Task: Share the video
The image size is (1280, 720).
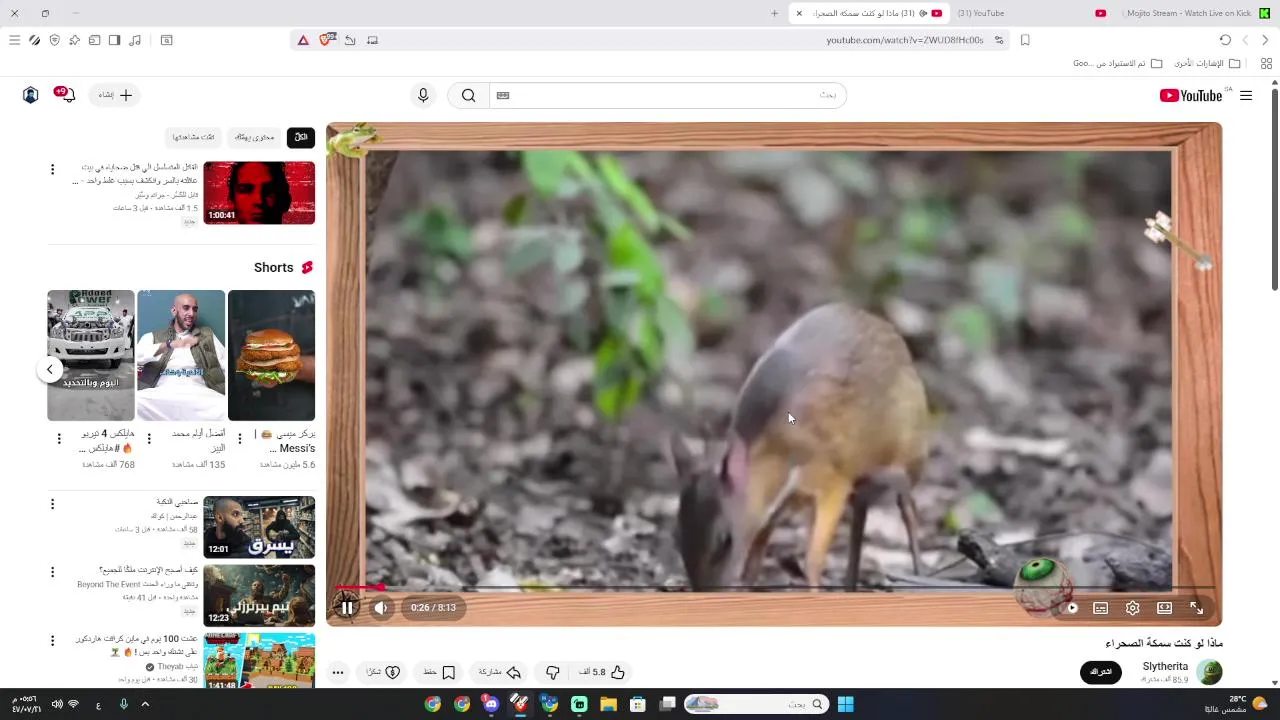Action: click(500, 672)
